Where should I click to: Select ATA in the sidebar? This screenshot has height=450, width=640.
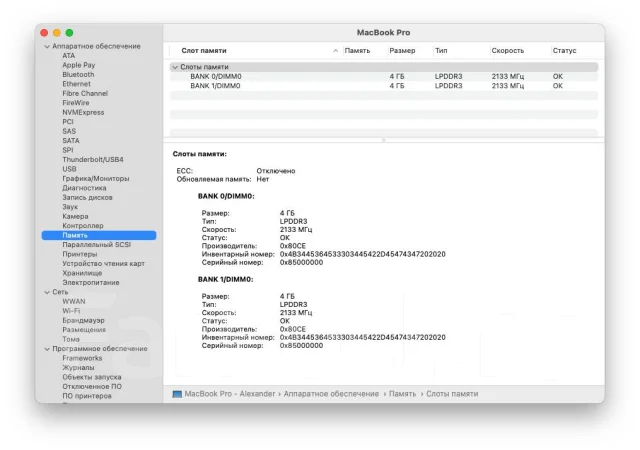[x=69, y=56]
